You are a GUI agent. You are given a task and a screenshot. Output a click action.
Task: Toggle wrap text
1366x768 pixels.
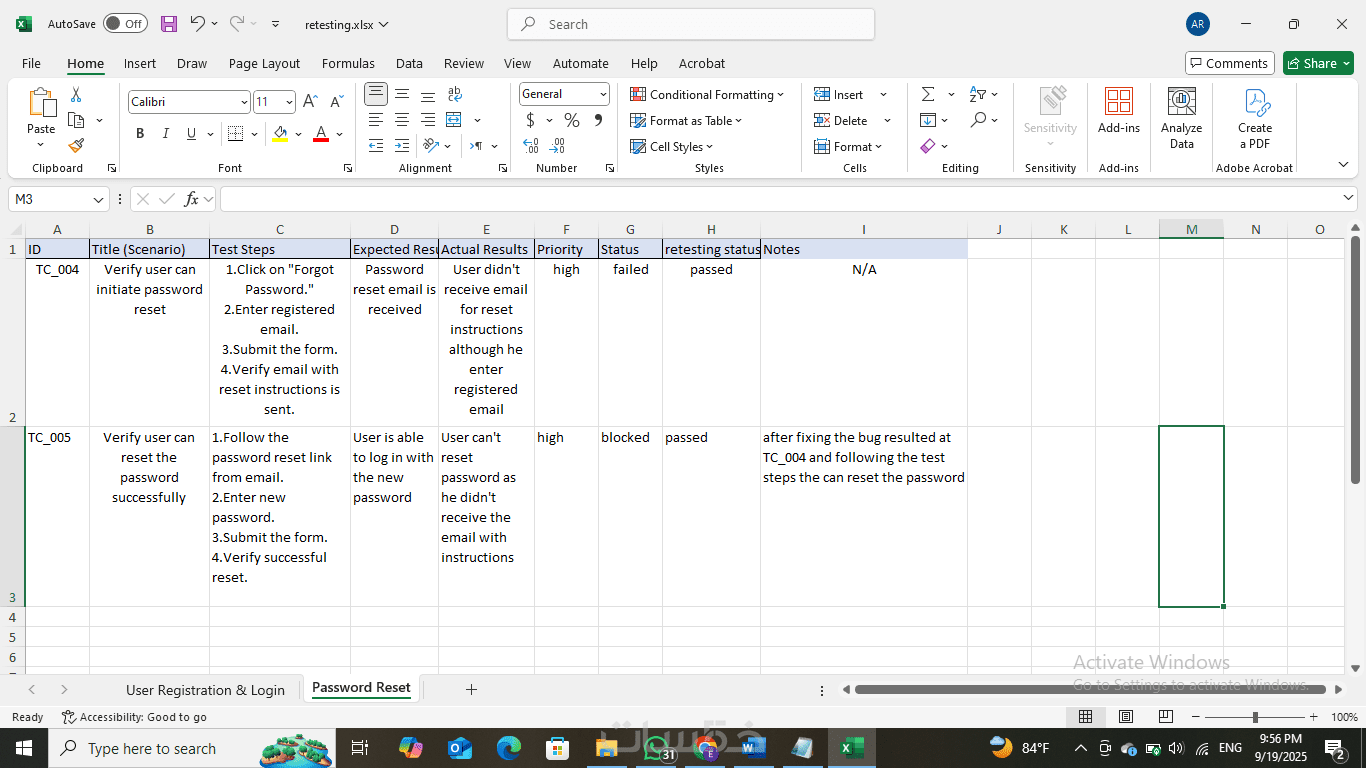coord(454,94)
